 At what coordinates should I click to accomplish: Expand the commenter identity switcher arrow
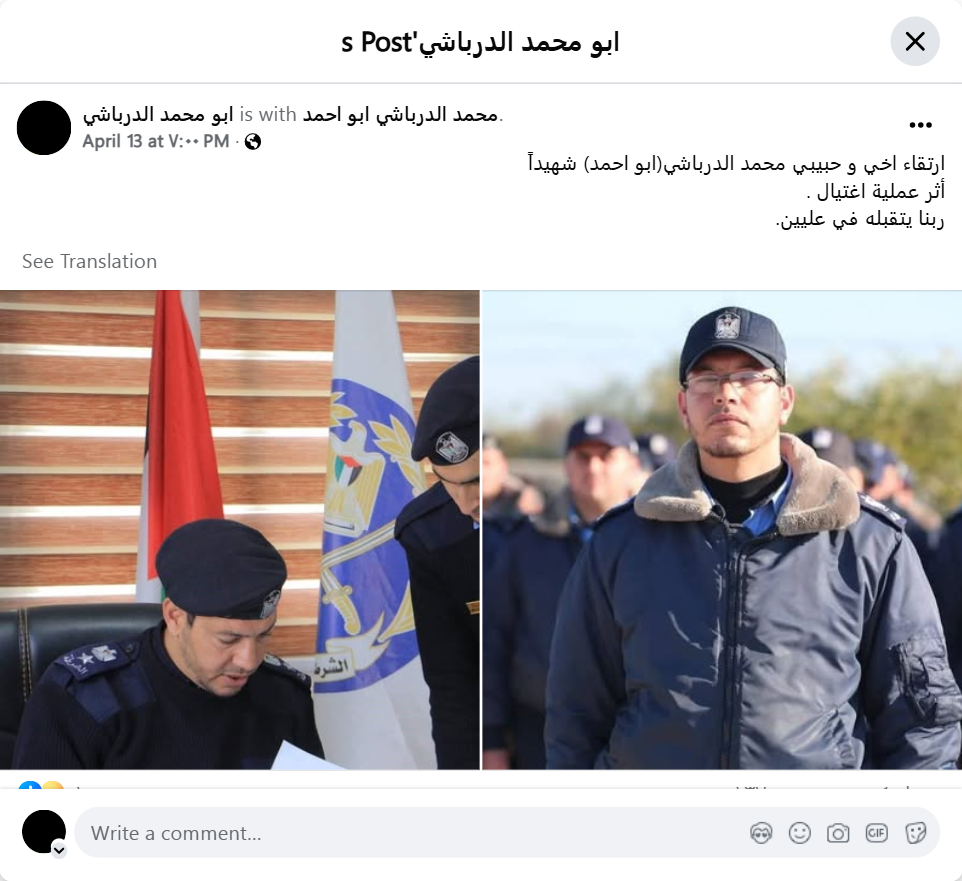(x=59, y=850)
